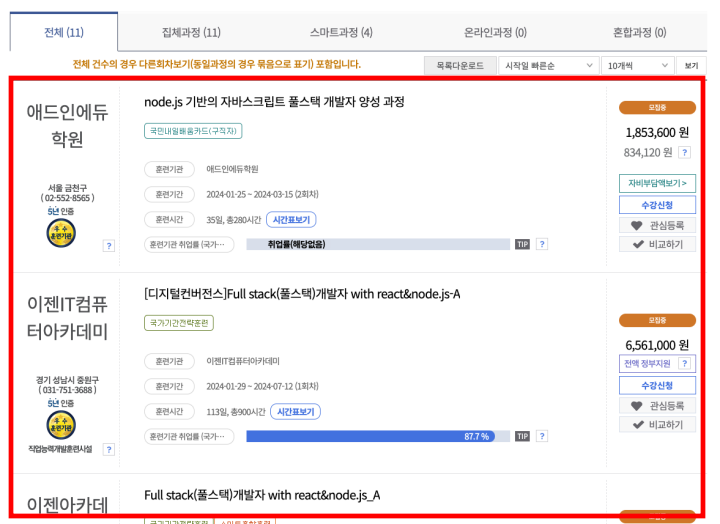
Task: Click the 목록다운로드 button
Action: 460,66
